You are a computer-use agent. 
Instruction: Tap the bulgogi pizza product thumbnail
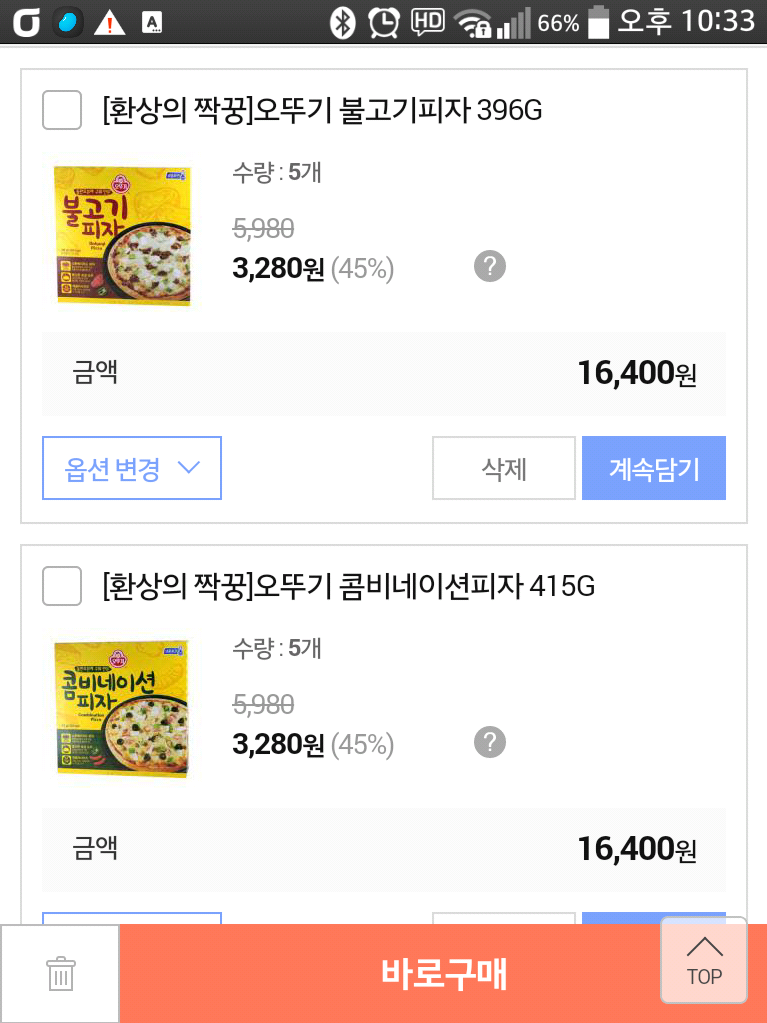(x=122, y=235)
